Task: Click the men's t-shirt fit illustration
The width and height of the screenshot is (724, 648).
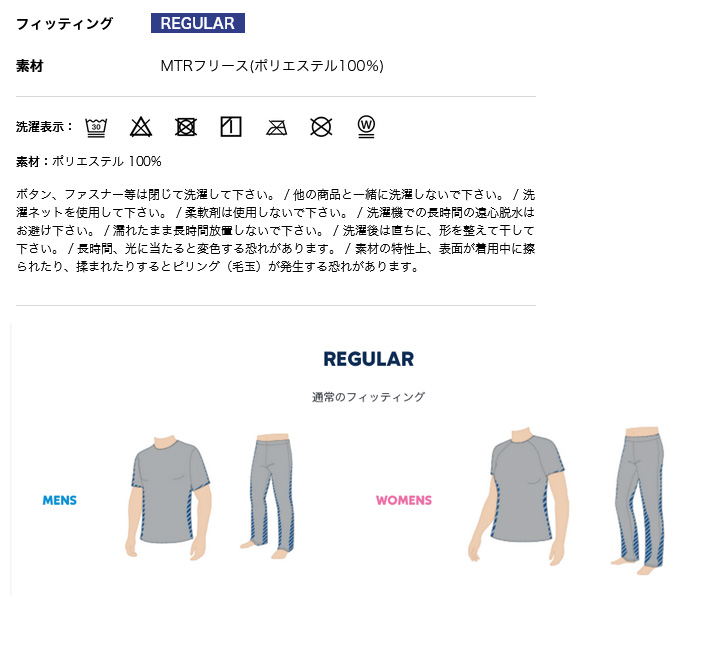Action: [x=169, y=497]
